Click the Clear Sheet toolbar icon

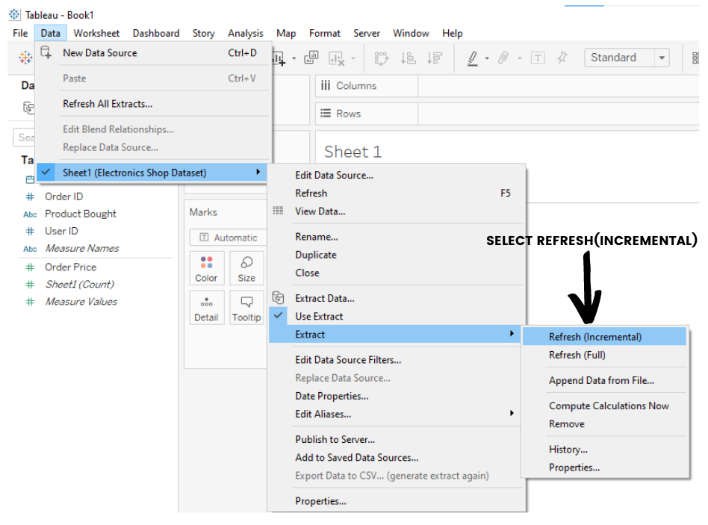coord(337,58)
